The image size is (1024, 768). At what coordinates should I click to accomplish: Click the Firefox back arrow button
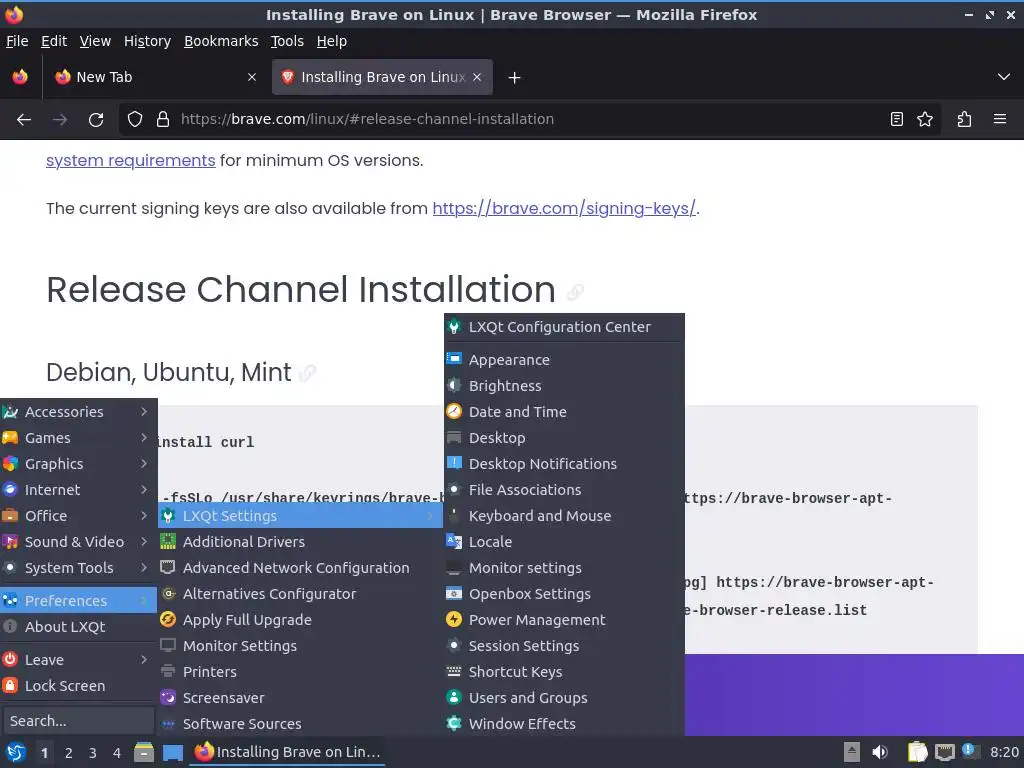click(x=24, y=120)
